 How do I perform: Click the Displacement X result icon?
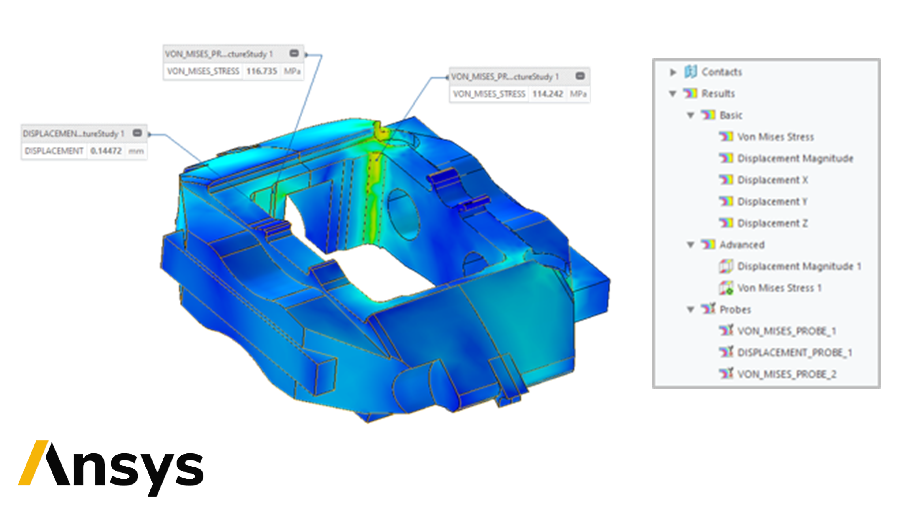(727, 180)
